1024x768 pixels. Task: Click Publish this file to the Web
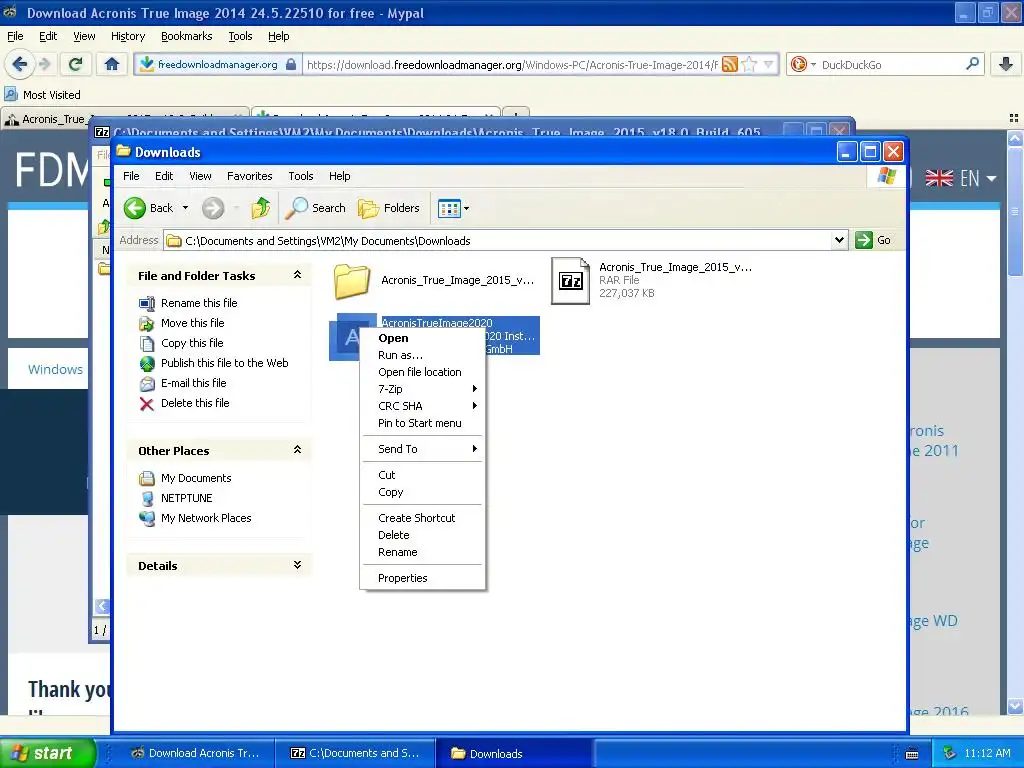click(225, 363)
